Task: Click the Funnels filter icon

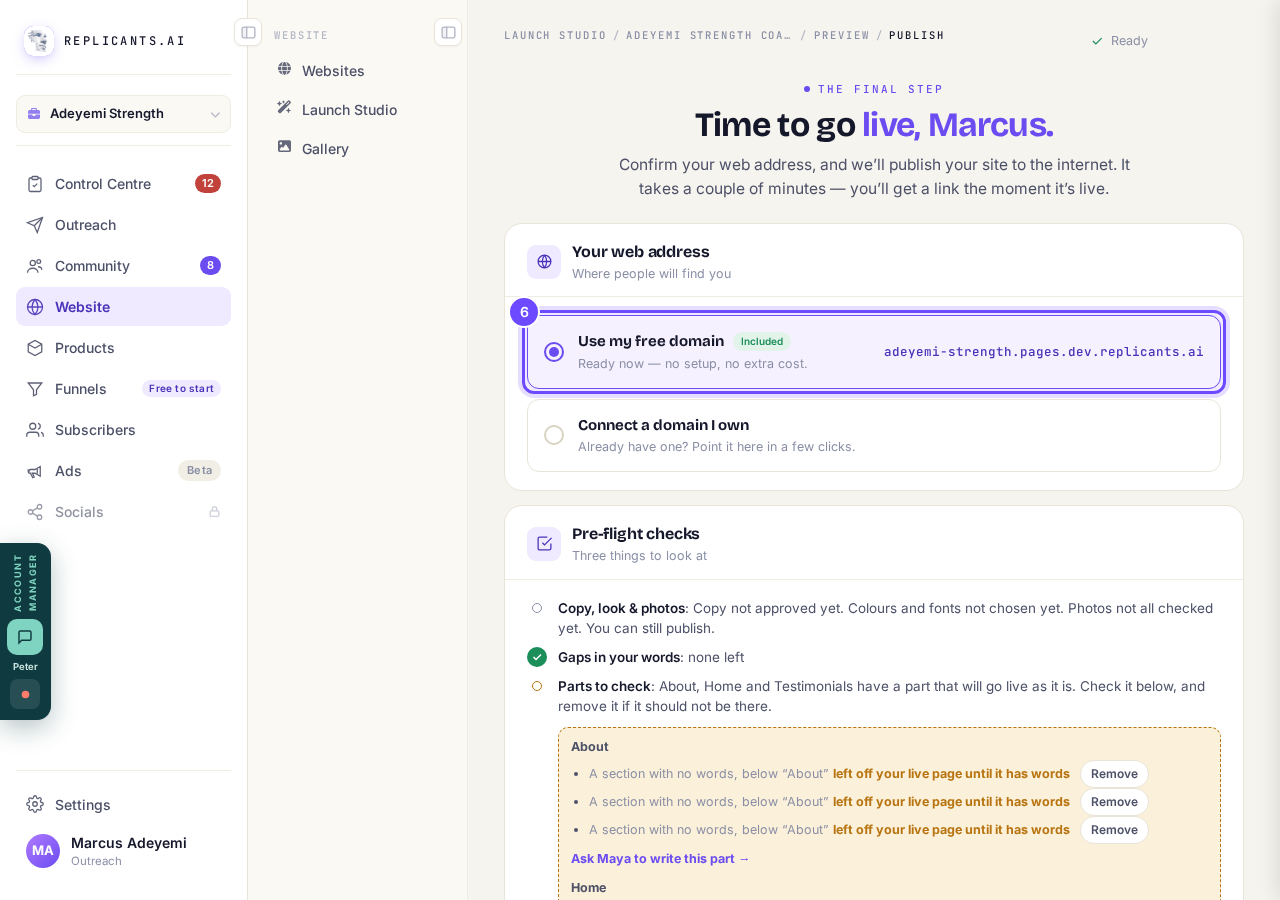Action: pyautogui.click(x=35, y=389)
